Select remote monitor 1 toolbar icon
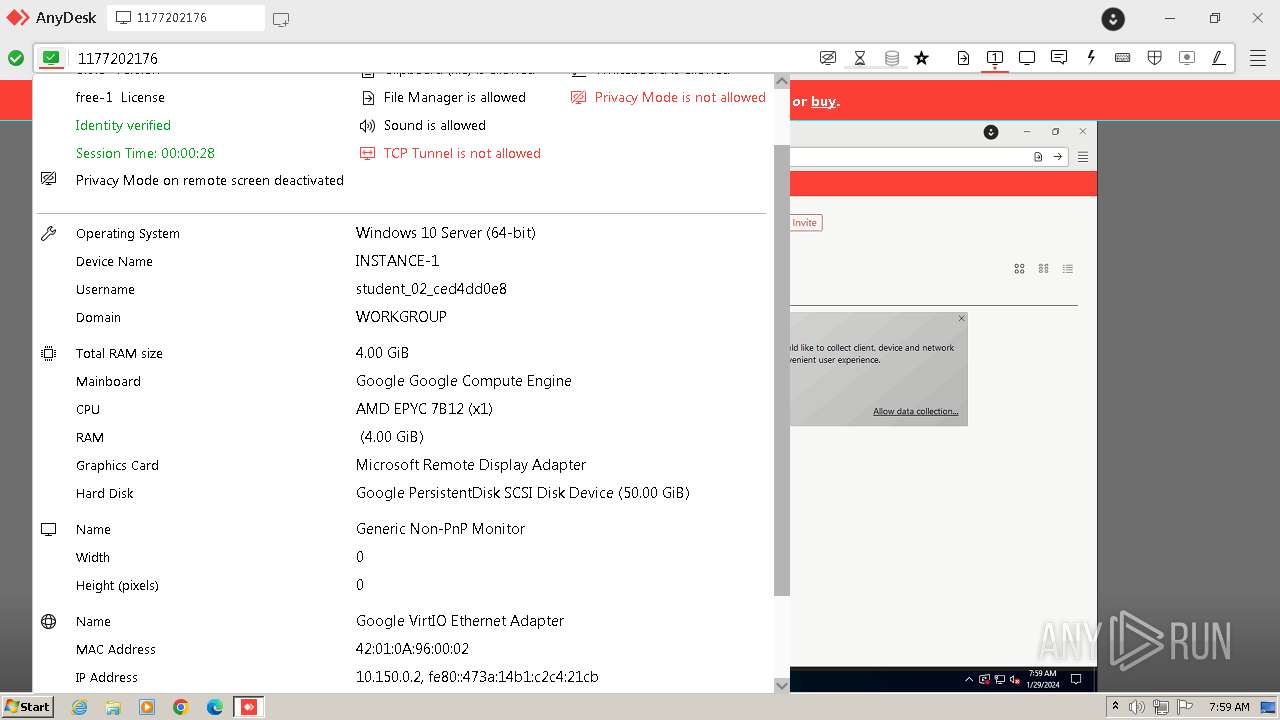Viewport: 1280px width, 720px height. 995,58
